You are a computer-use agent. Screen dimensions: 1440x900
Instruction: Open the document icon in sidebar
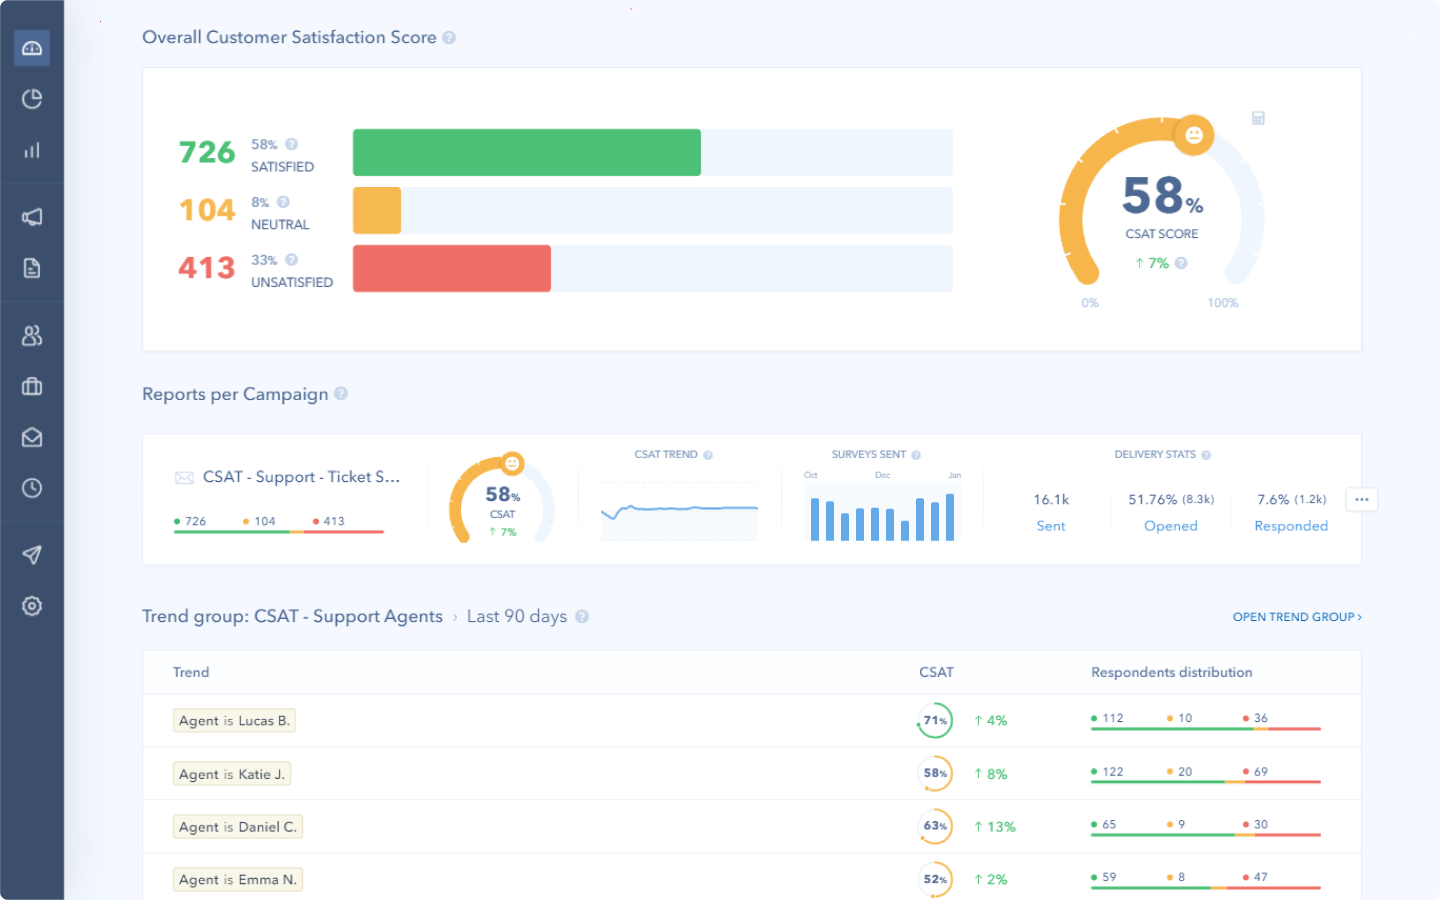click(x=32, y=268)
